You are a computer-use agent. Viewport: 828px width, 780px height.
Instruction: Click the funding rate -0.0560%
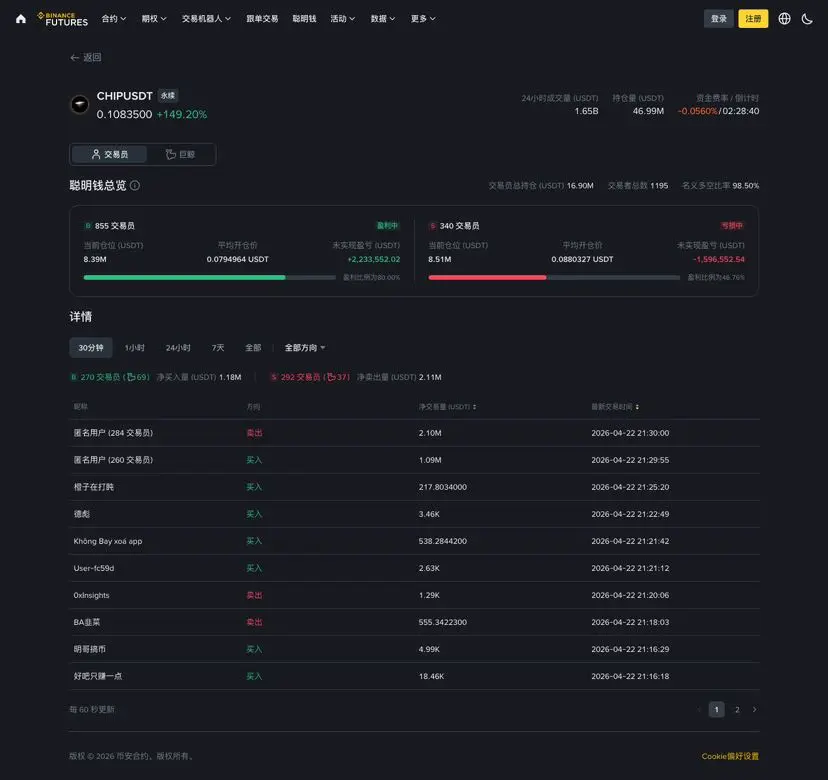[x=697, y=111]
